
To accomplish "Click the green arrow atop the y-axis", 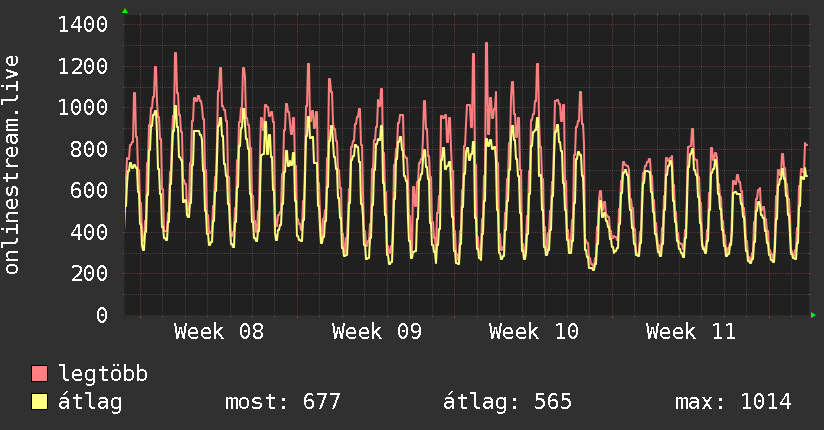I will [x=125, y=11].
